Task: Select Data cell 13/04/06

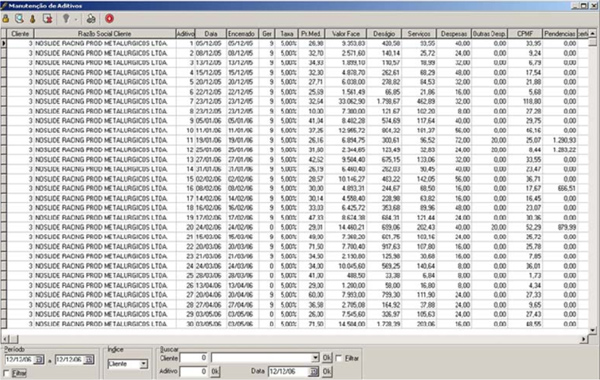Action: coord(211,285)
